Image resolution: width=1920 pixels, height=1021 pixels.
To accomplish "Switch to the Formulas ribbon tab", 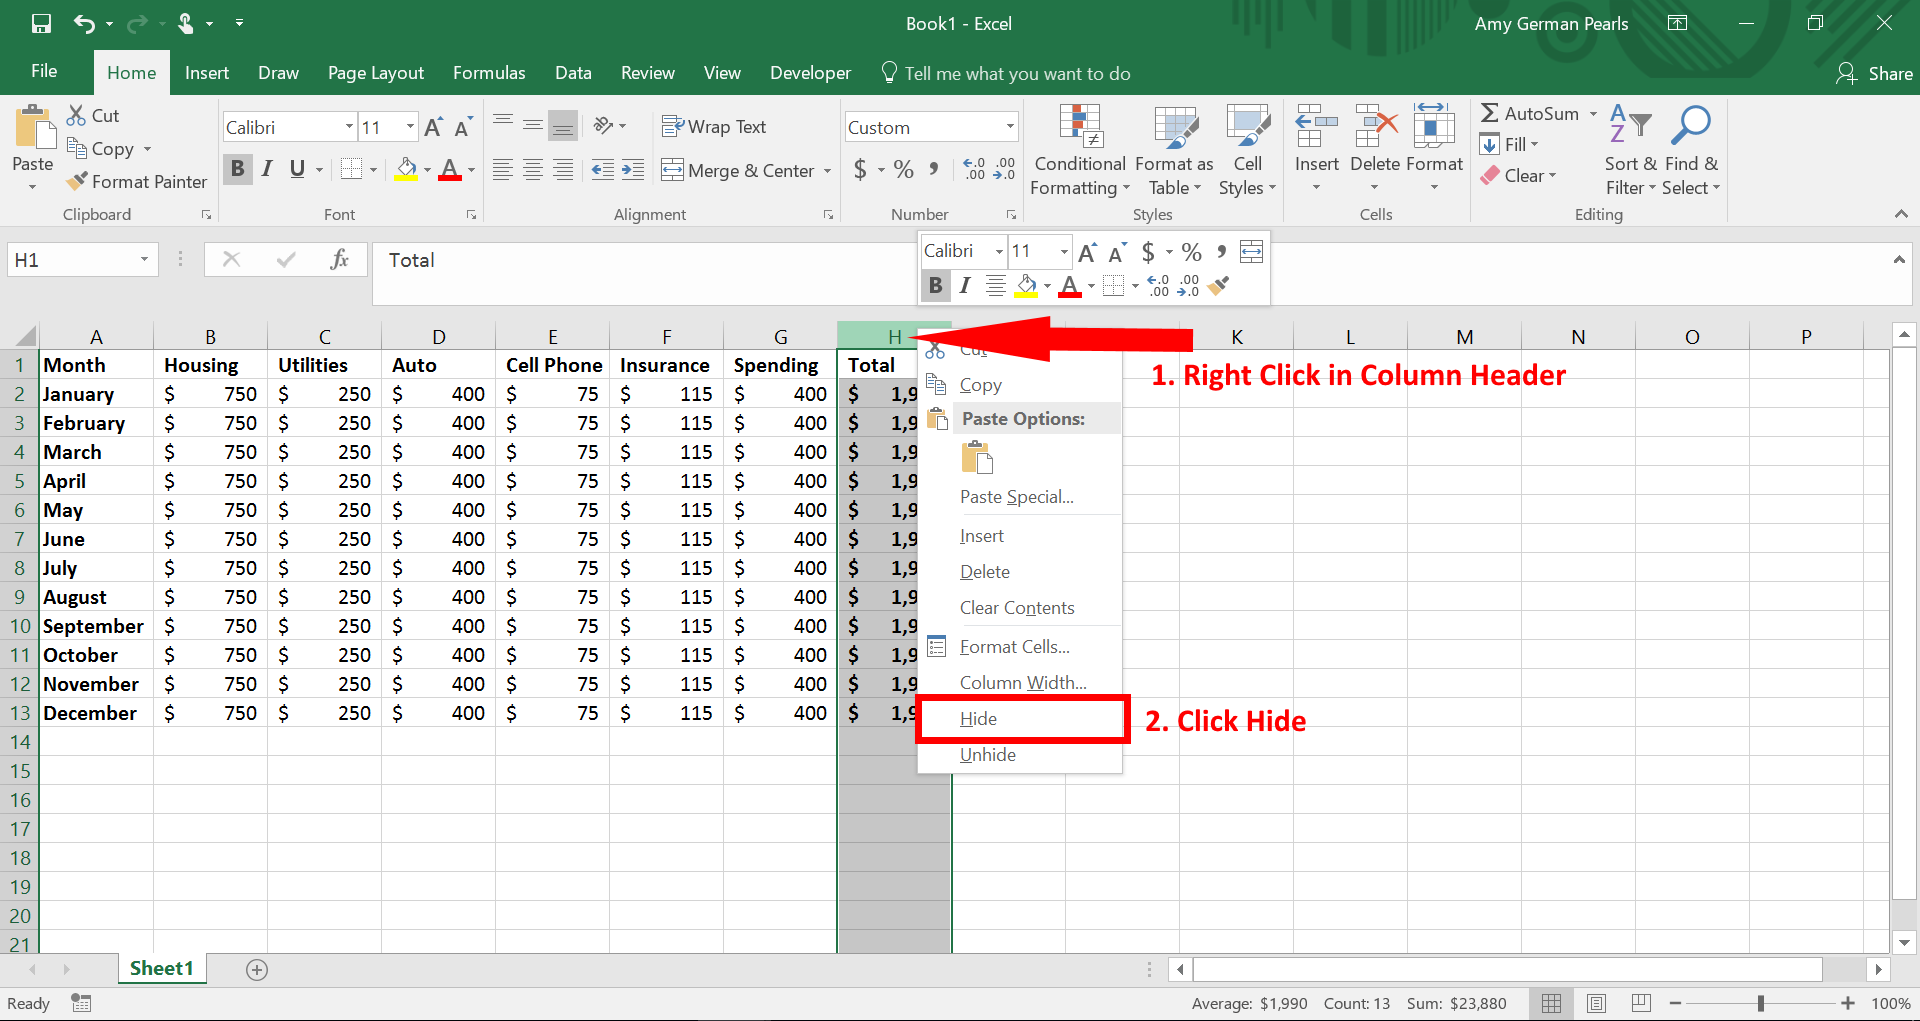I will coord(489,72).
